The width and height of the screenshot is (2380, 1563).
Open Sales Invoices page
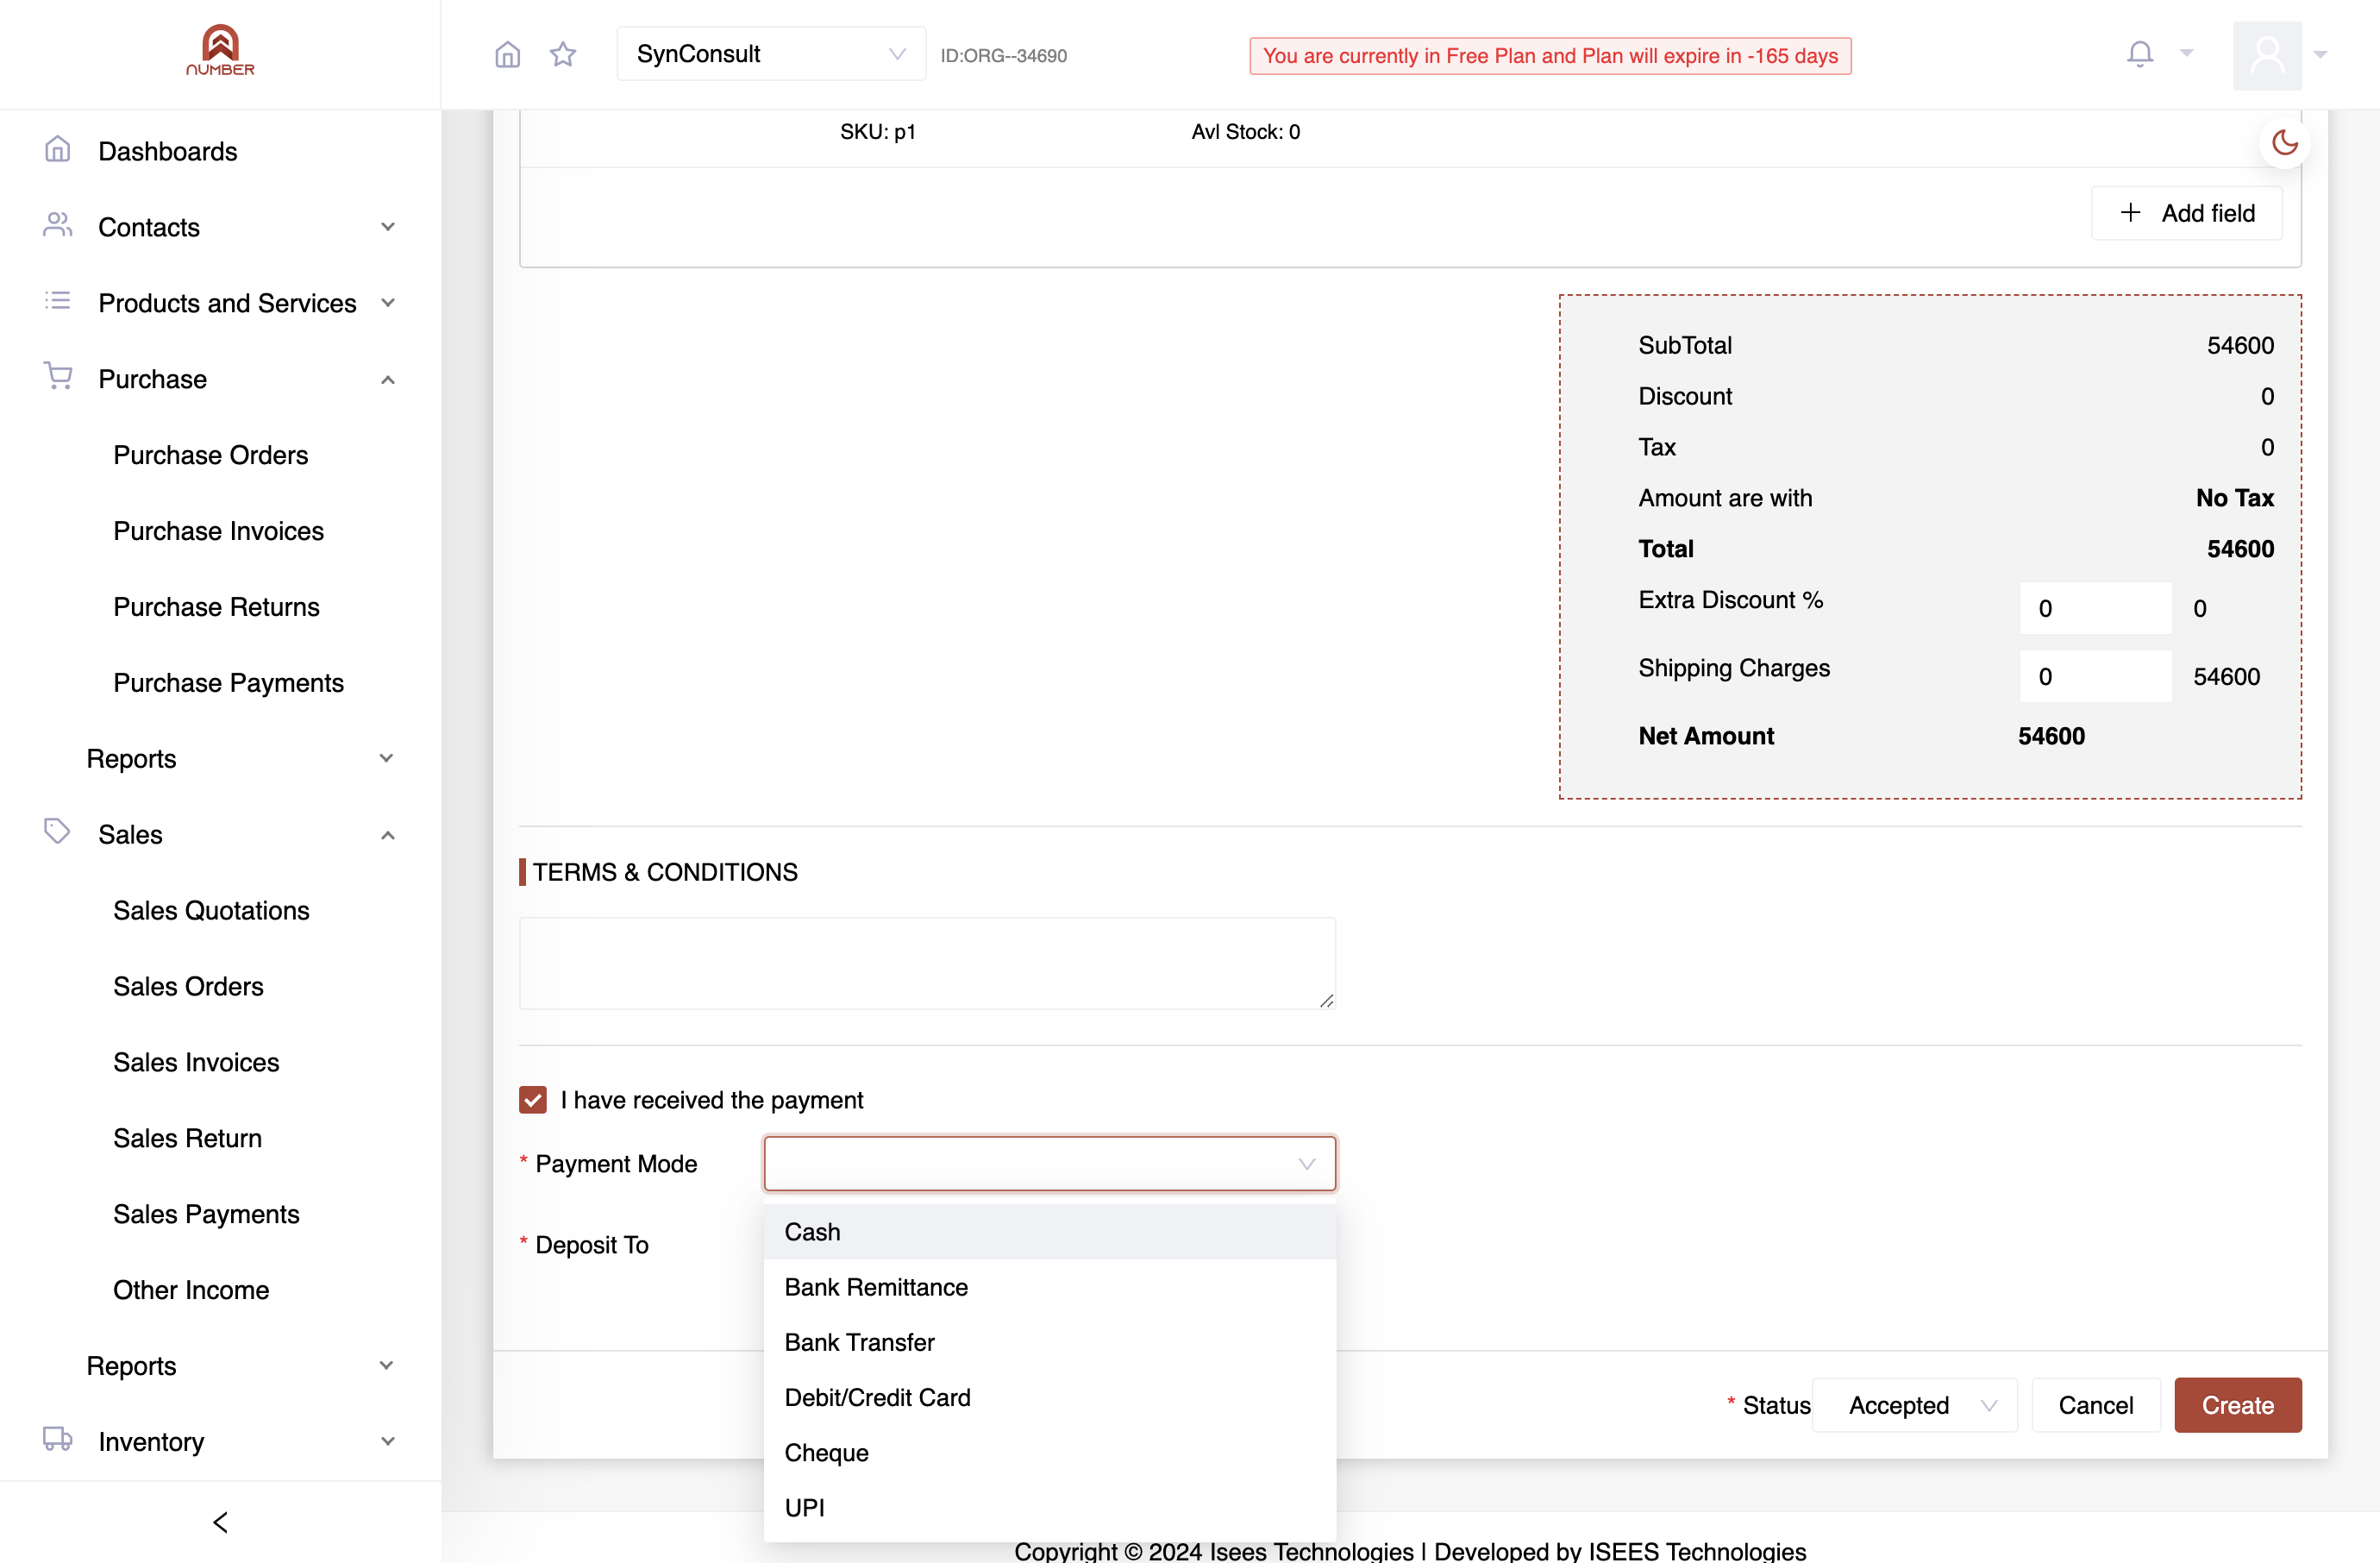196,1062
